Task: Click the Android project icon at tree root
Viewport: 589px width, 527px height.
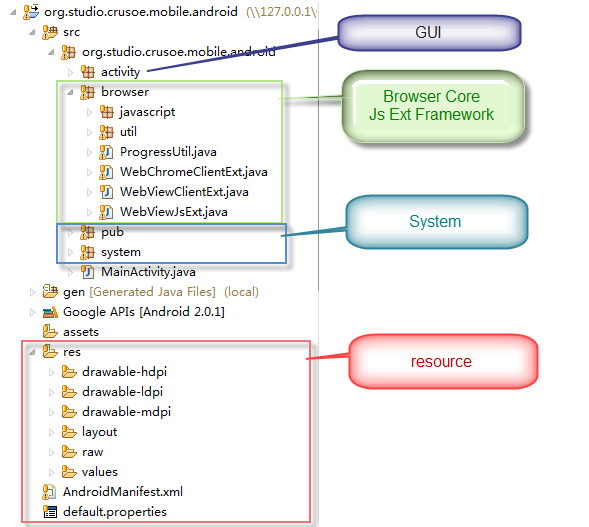Action: coord(31,12)
